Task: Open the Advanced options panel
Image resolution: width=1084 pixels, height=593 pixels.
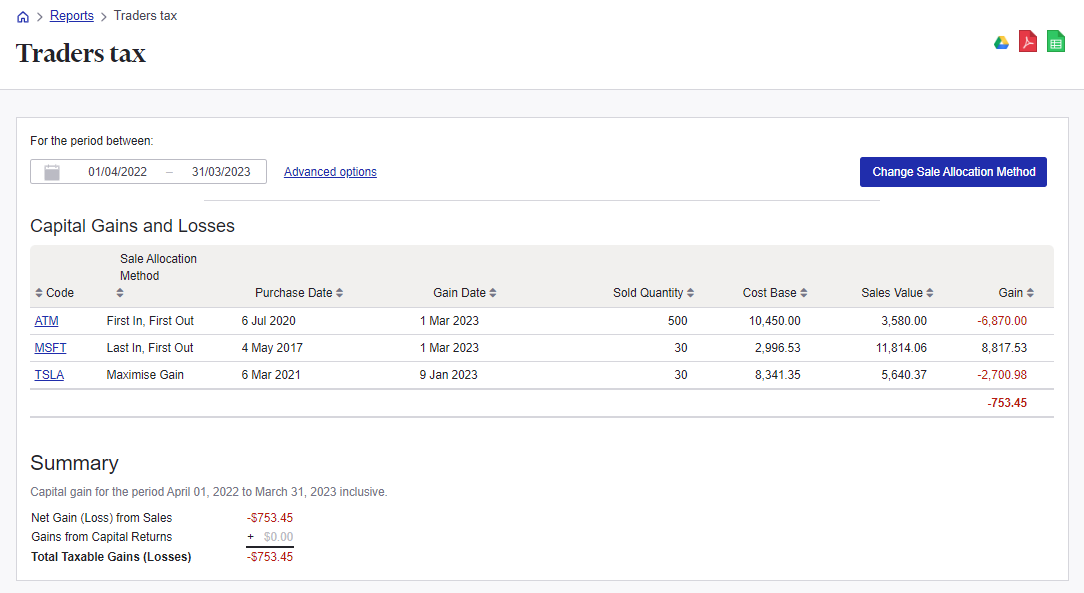Action: pos(330,171)
